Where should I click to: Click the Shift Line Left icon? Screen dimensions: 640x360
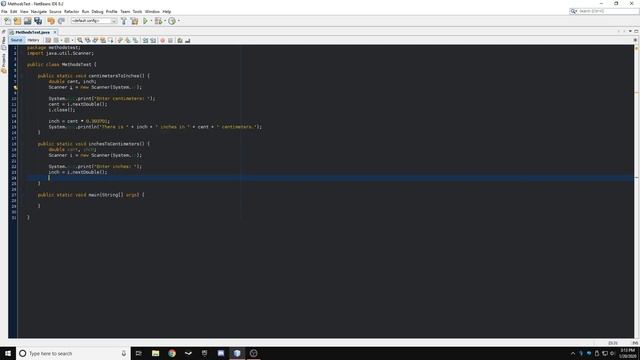click(x=145, y=40)
